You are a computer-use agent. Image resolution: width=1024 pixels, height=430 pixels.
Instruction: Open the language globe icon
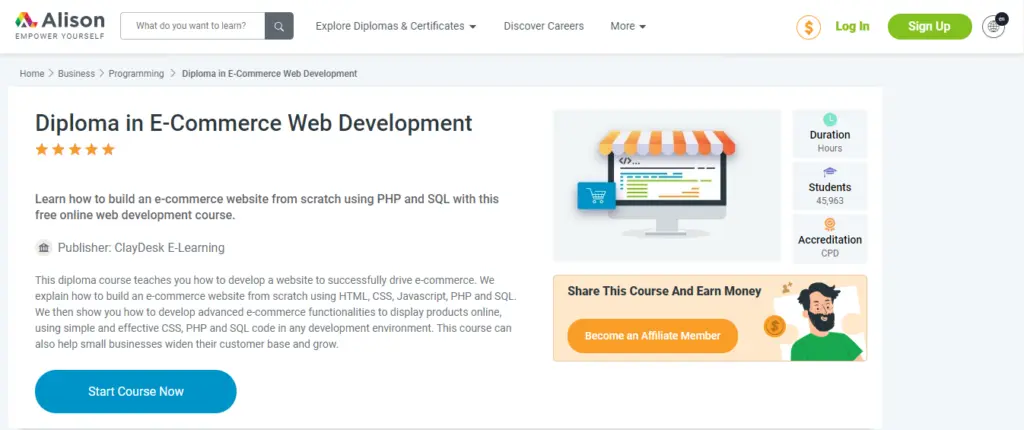click(x=993, y=26)
